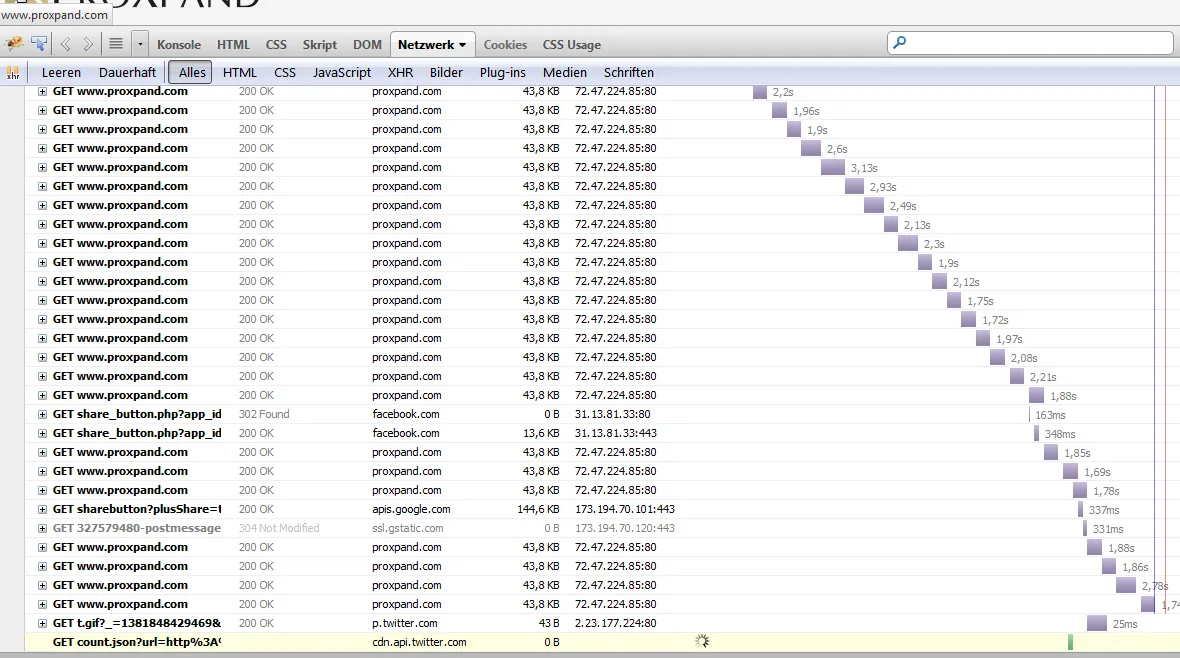Expand the GET share_button.php 302 Found row
The width and height of the screenshot is (1180, 658).
(x=43, y=414)
